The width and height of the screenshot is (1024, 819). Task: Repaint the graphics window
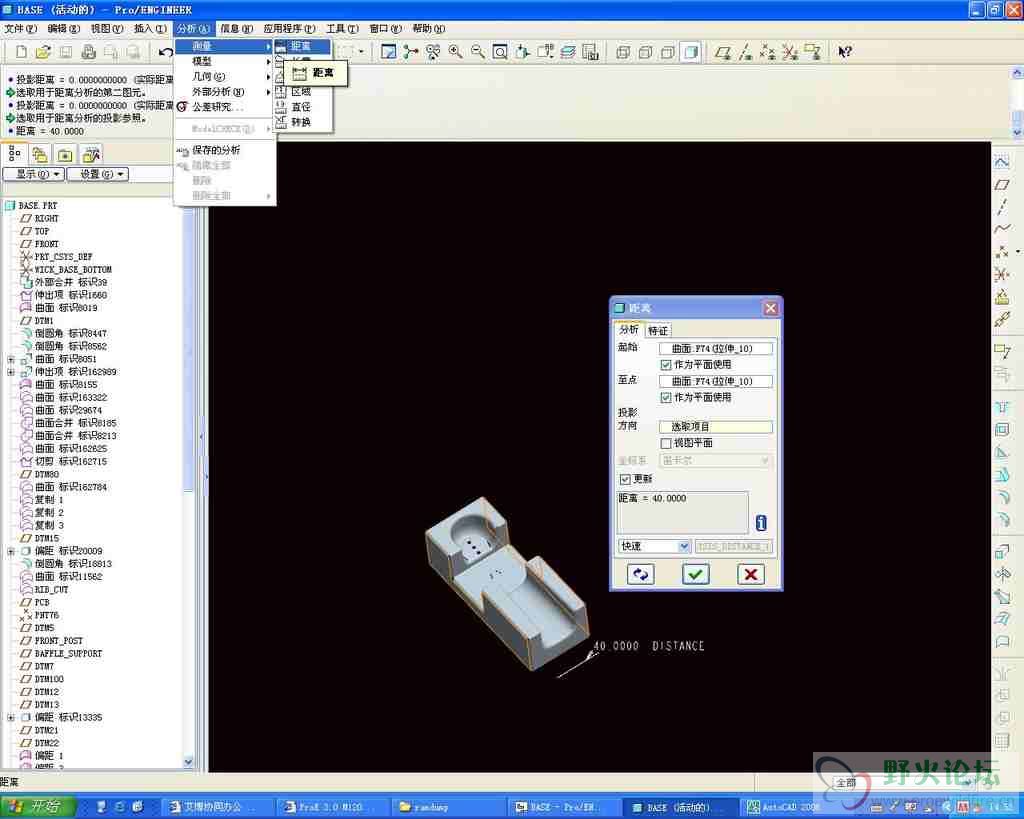pos(389,52)
